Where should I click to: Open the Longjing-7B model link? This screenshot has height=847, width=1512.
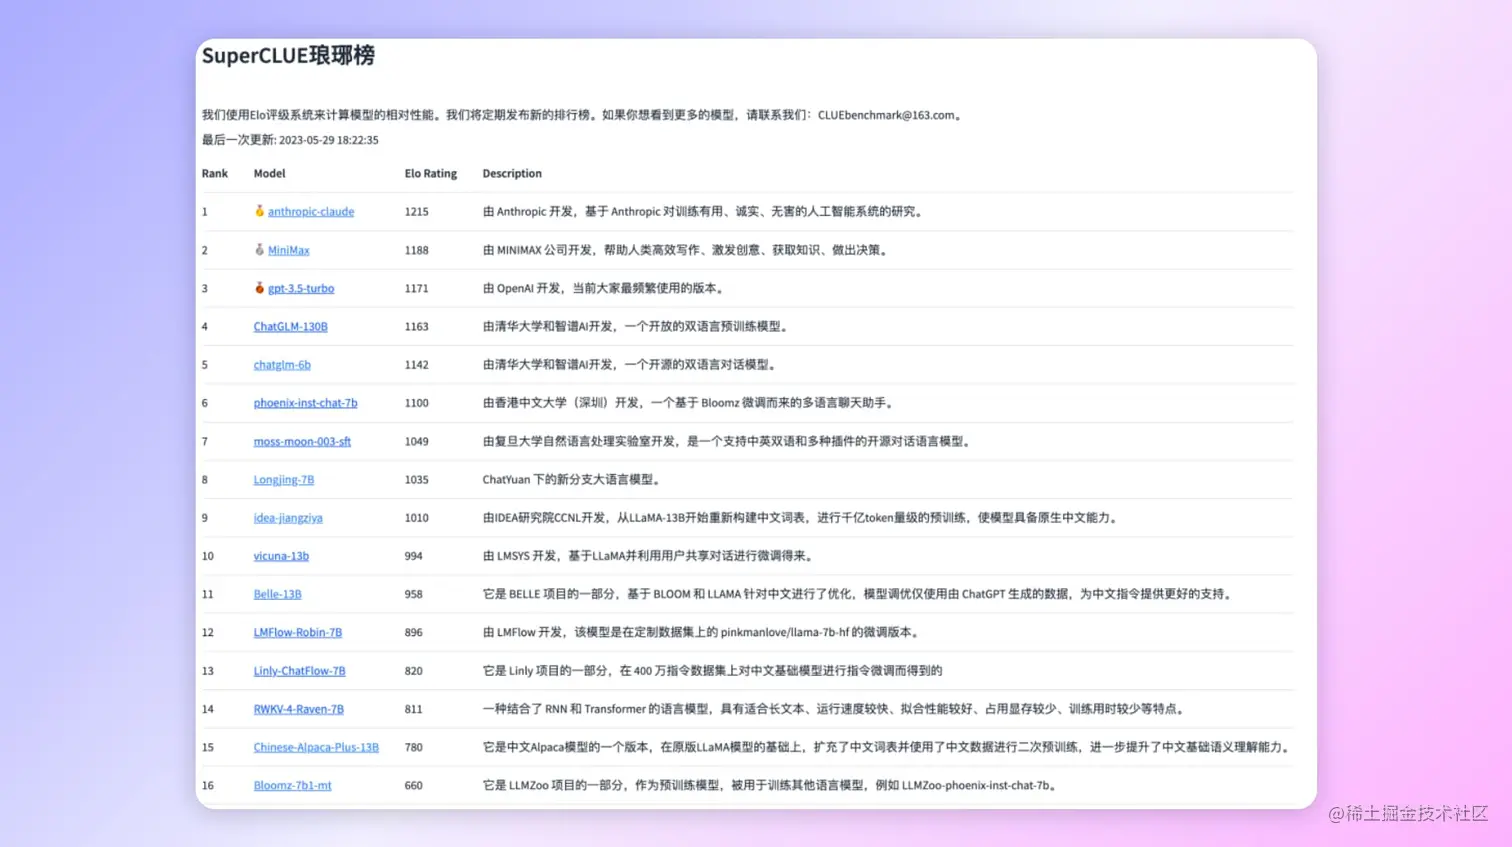click(x=284, y=480)
